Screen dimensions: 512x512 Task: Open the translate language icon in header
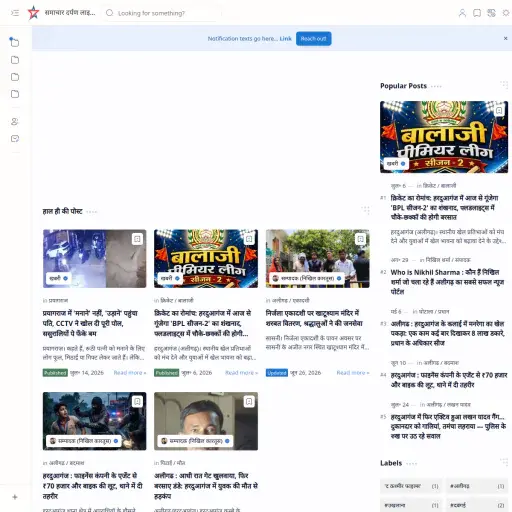pyautogui.click(x=491, y=13)
